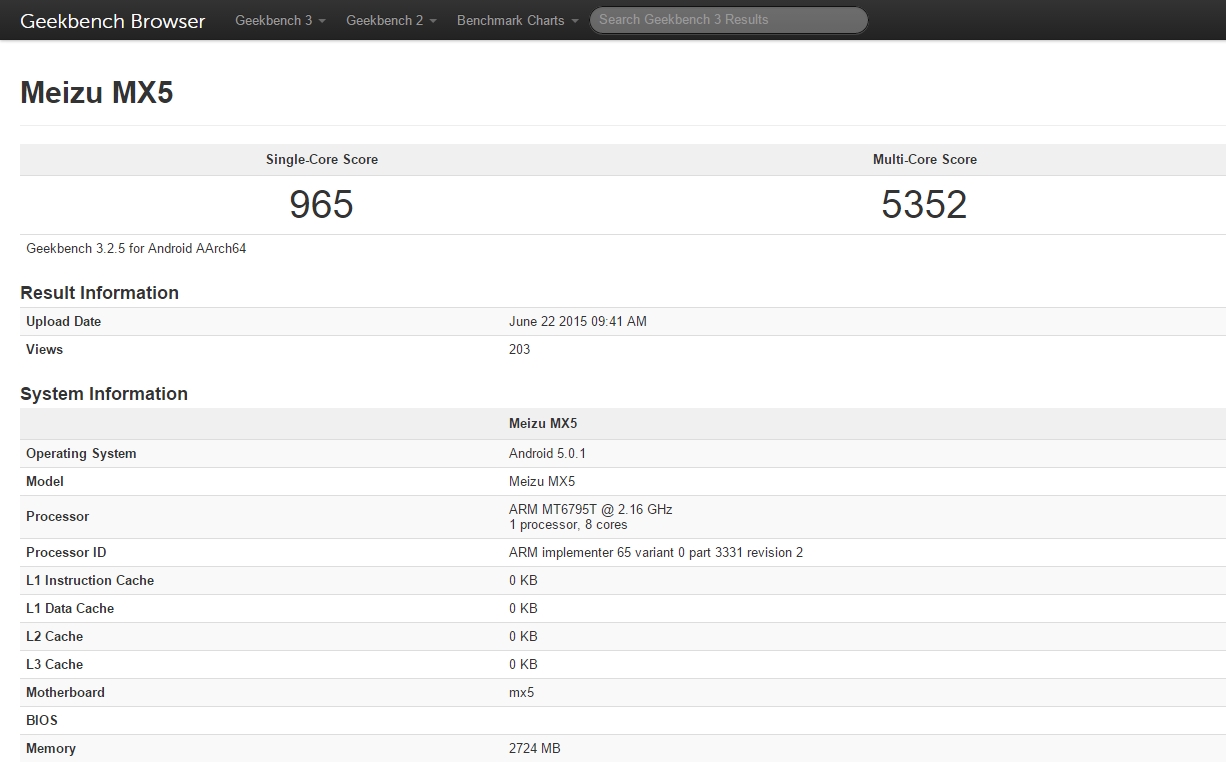This screenshot has width=1226, height=762.
Task: Select the 0 KB value for L3 Cache
Action: (x=523, y=664)
